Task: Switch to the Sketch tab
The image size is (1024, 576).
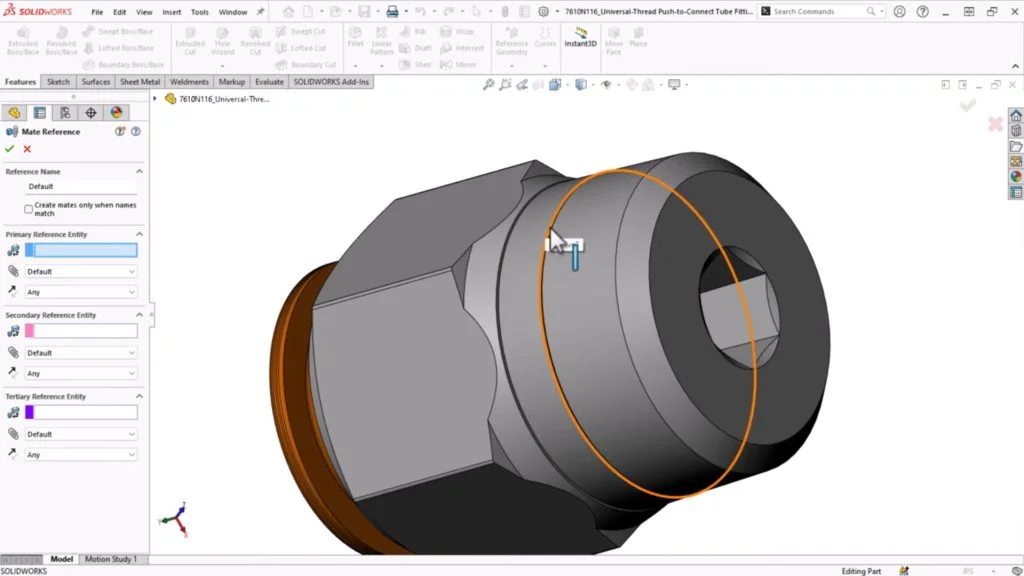Action: click(58, 82)
